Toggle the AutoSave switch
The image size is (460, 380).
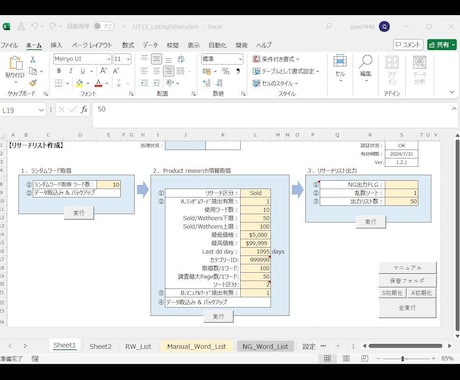(103, 26)
